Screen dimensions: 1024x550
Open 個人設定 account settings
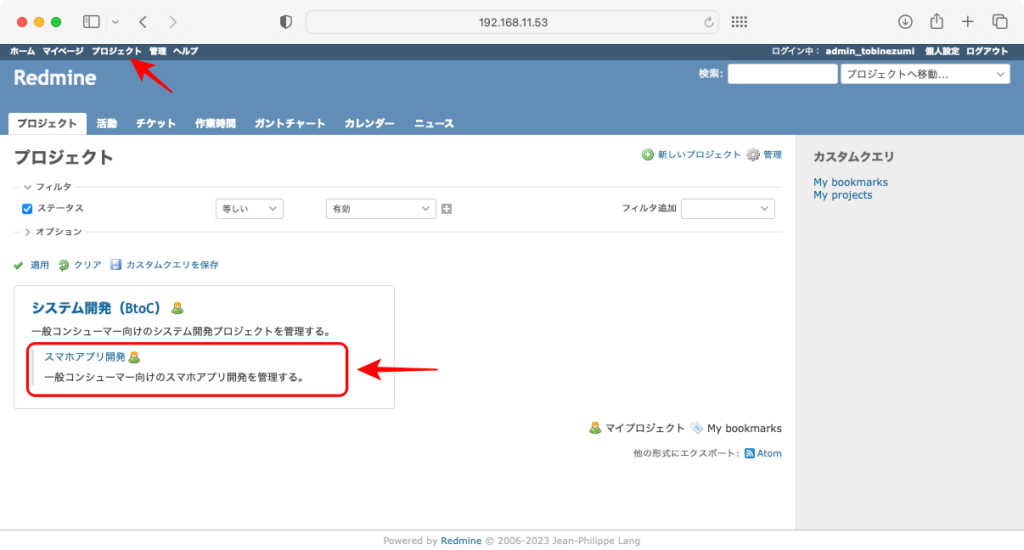tap(942, 51)
